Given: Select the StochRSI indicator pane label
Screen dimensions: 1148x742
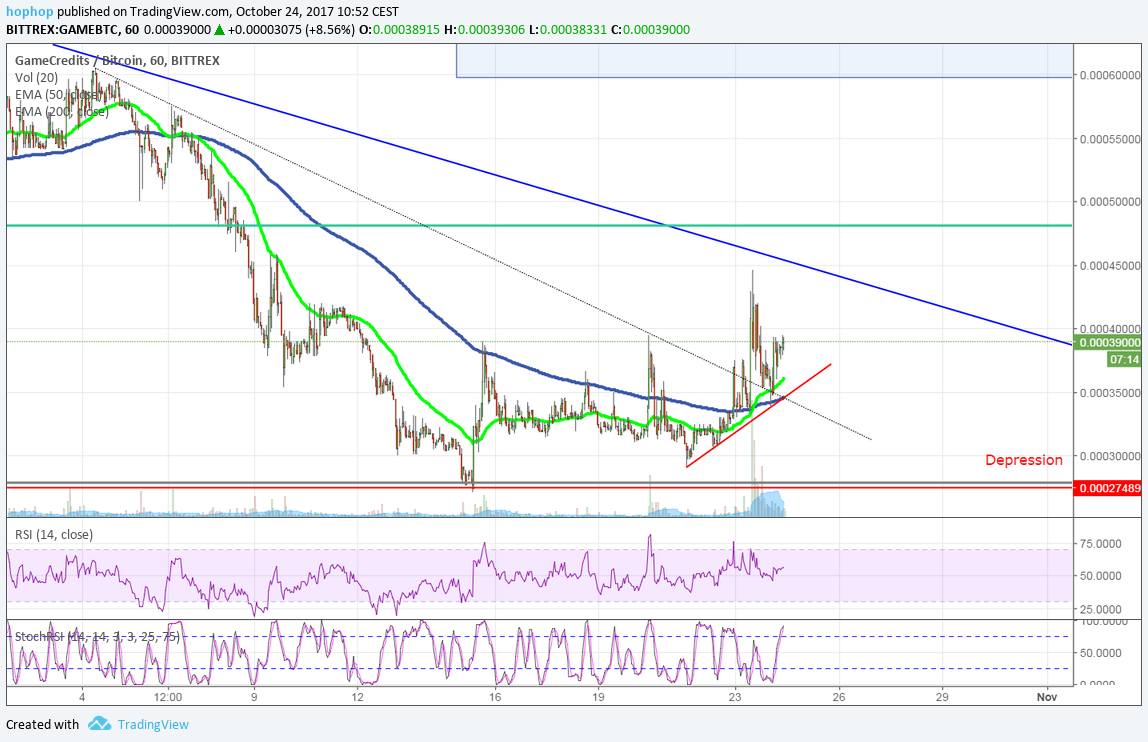Looking at the screenshot, I should point(97,637).
